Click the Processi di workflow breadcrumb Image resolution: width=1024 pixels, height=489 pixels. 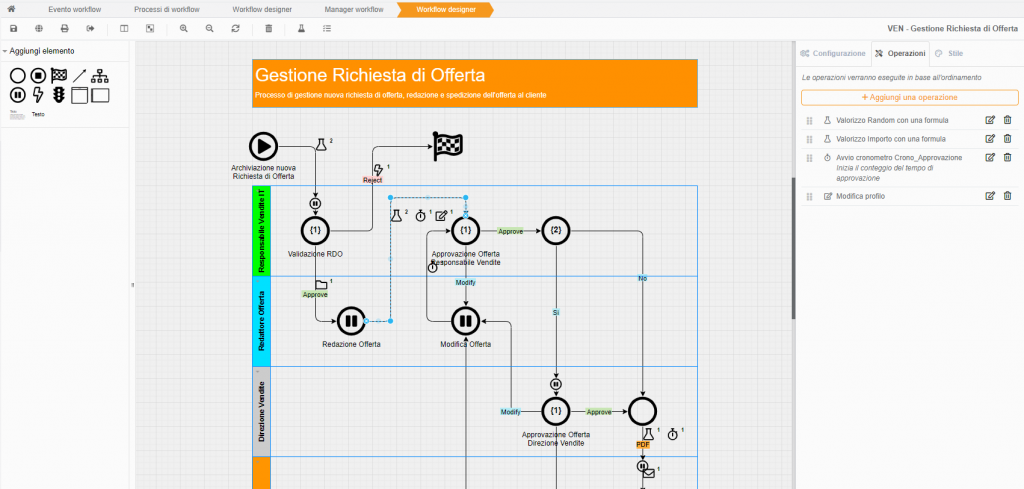pyautogui.click(x=167, y=9)
